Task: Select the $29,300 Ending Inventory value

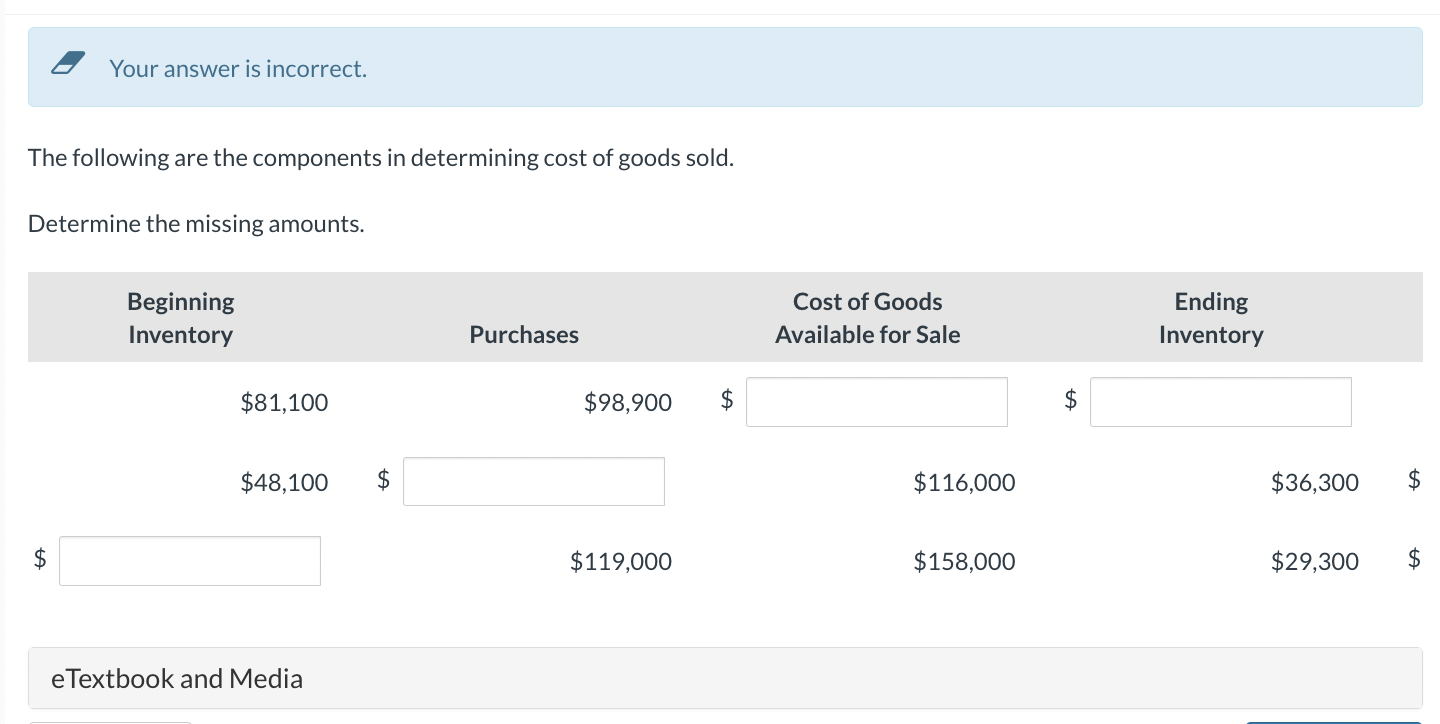Action: pyautogui.click(x=1314, y=560)
